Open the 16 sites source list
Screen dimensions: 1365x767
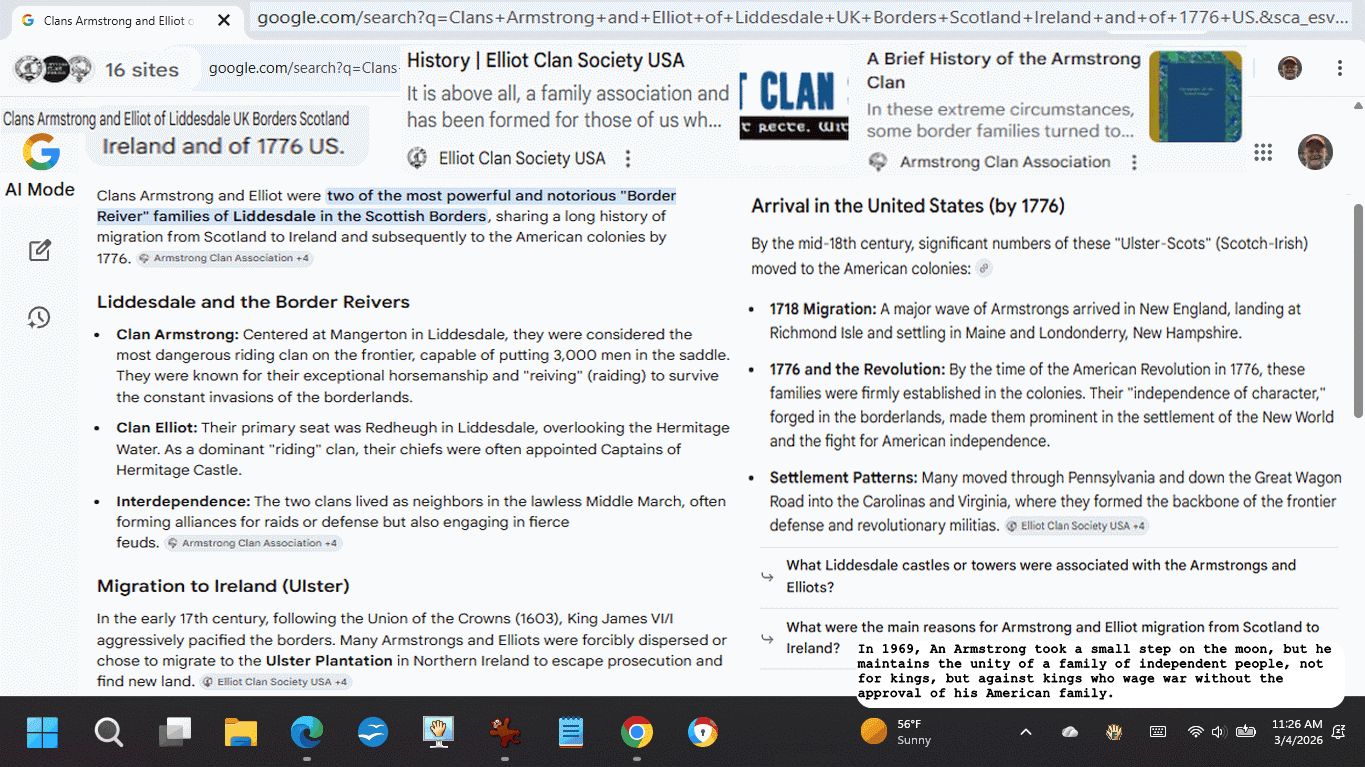(97, 70)
